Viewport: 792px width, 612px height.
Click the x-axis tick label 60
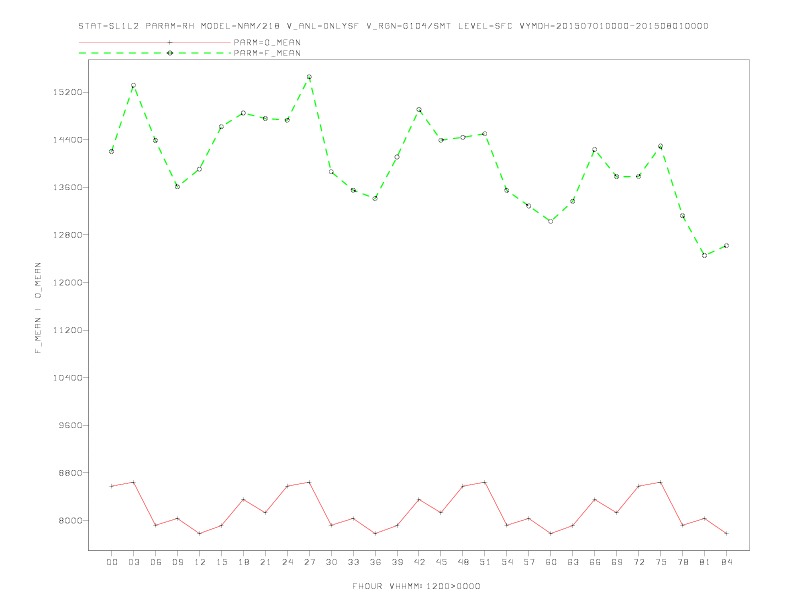[x=551, y=562]
